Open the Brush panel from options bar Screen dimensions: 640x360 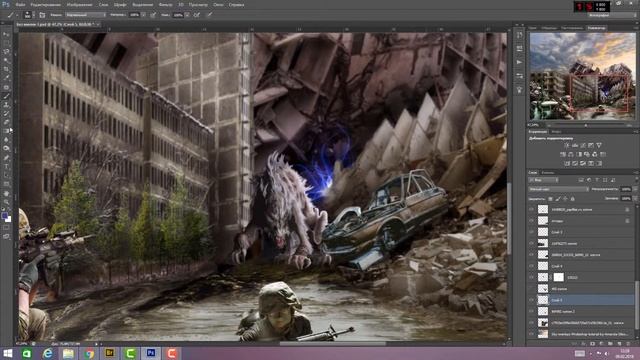(x=42, y=15)
